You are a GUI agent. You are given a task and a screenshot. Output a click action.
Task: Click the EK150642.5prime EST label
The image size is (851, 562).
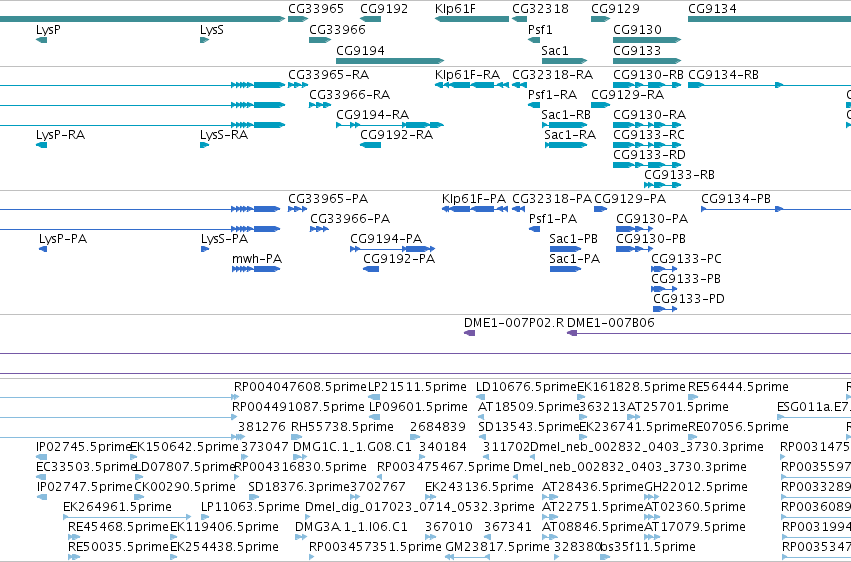(185, 448)
